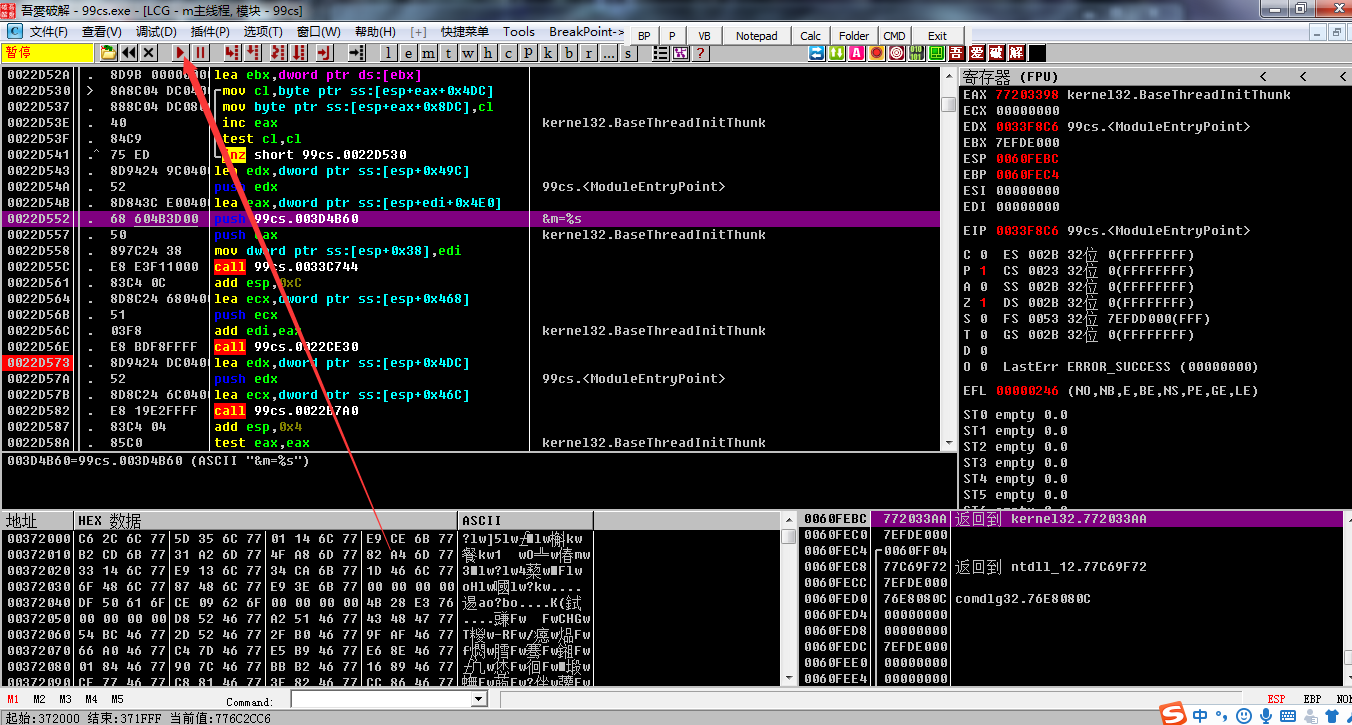Show CPU window with 'c' button
Viewport: 1352px width, 725px height.
click(x=508, y=53)
